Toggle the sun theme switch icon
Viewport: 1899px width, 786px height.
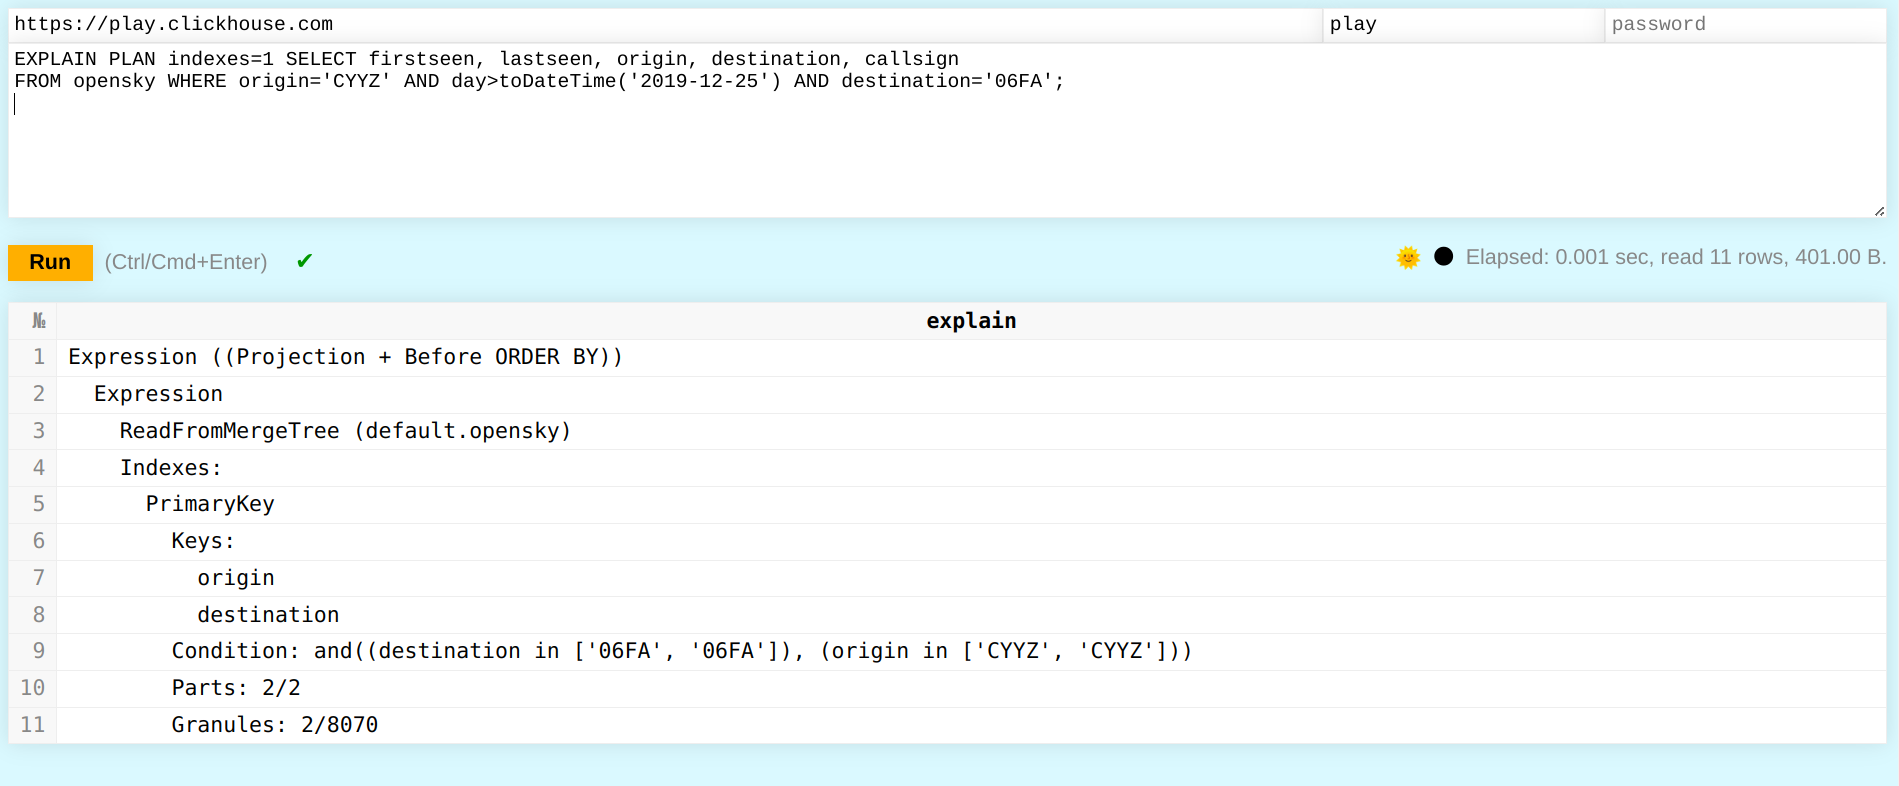[1408, 258]
